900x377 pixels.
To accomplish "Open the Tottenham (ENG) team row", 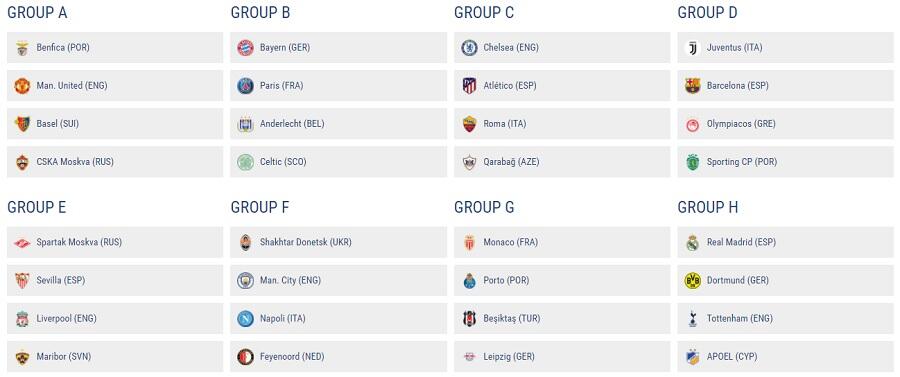I will coord(786,318).
